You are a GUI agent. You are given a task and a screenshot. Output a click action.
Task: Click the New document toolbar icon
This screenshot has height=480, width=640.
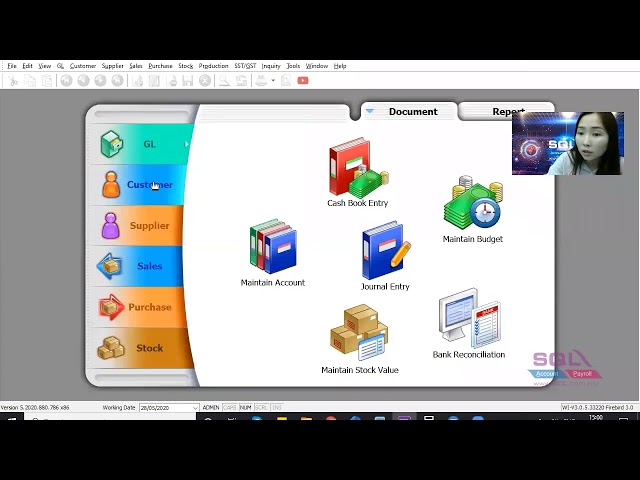[138, 81]
